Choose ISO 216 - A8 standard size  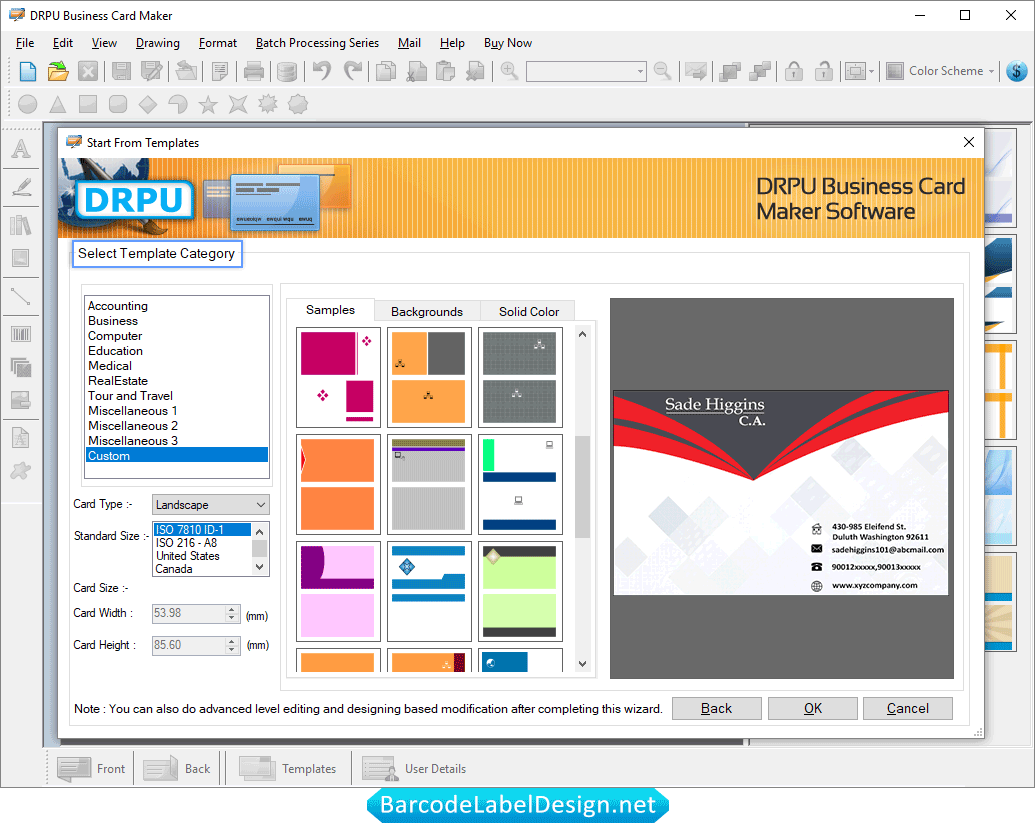click(x=187, y=543)
